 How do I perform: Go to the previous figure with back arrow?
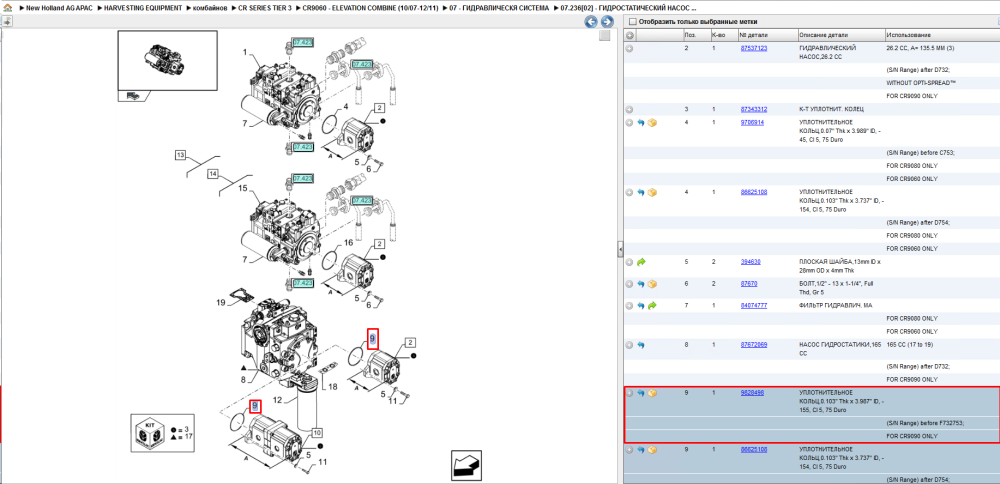point(591,22)
